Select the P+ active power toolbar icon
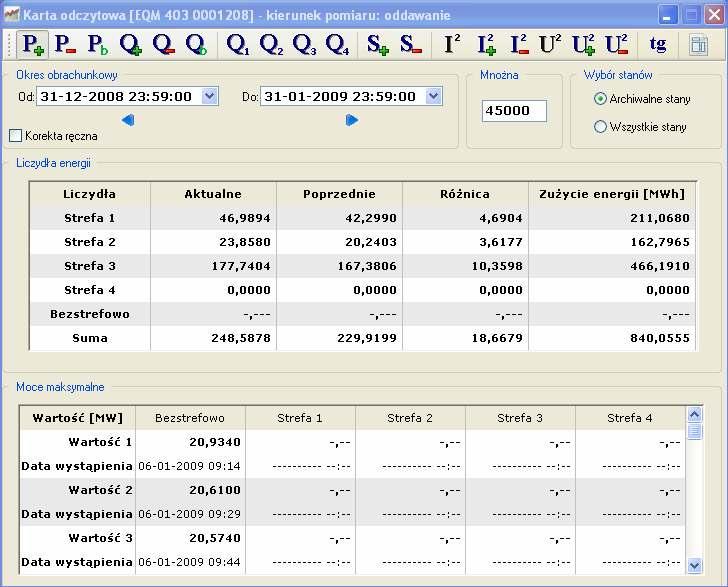Screen dimensions: 728x587 pos(33,45)
